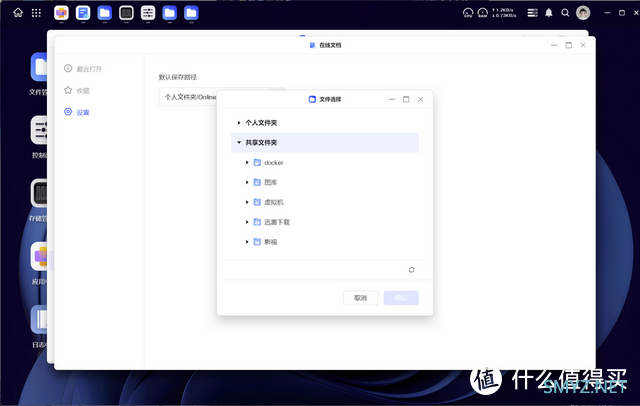The height and width of the screenshot is (406, 640).
Task: Go to the home desktop icon
Action: coord(18,13)
